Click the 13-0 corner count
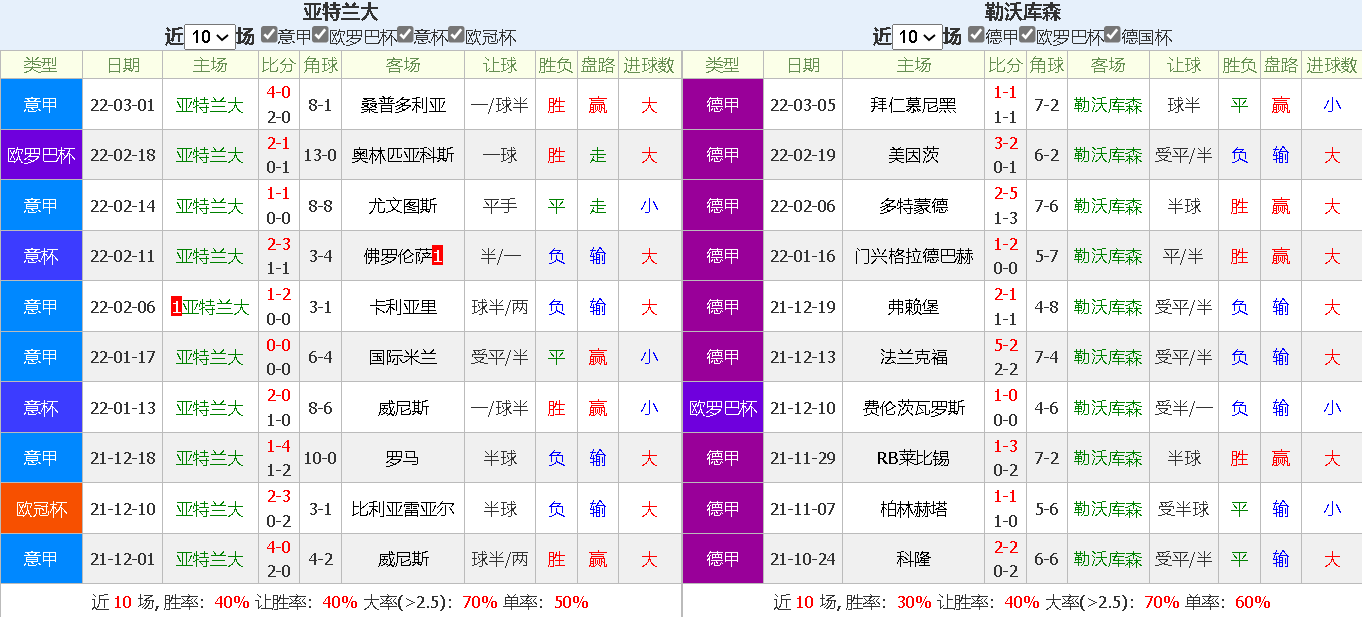This screenshot has height=617, width=1362. pos(321,155)
